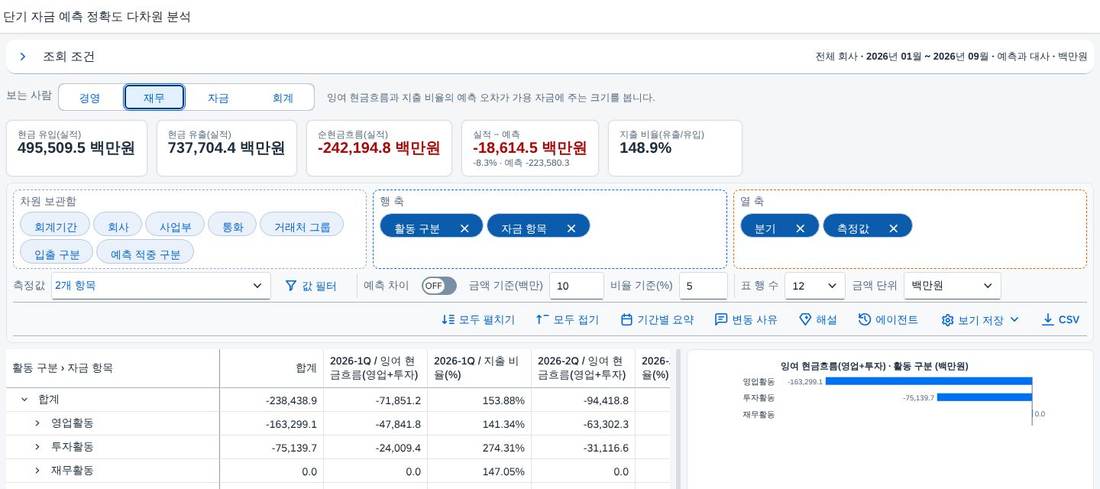Switch to the 경영 viewer tab

(x=90, y=98)
